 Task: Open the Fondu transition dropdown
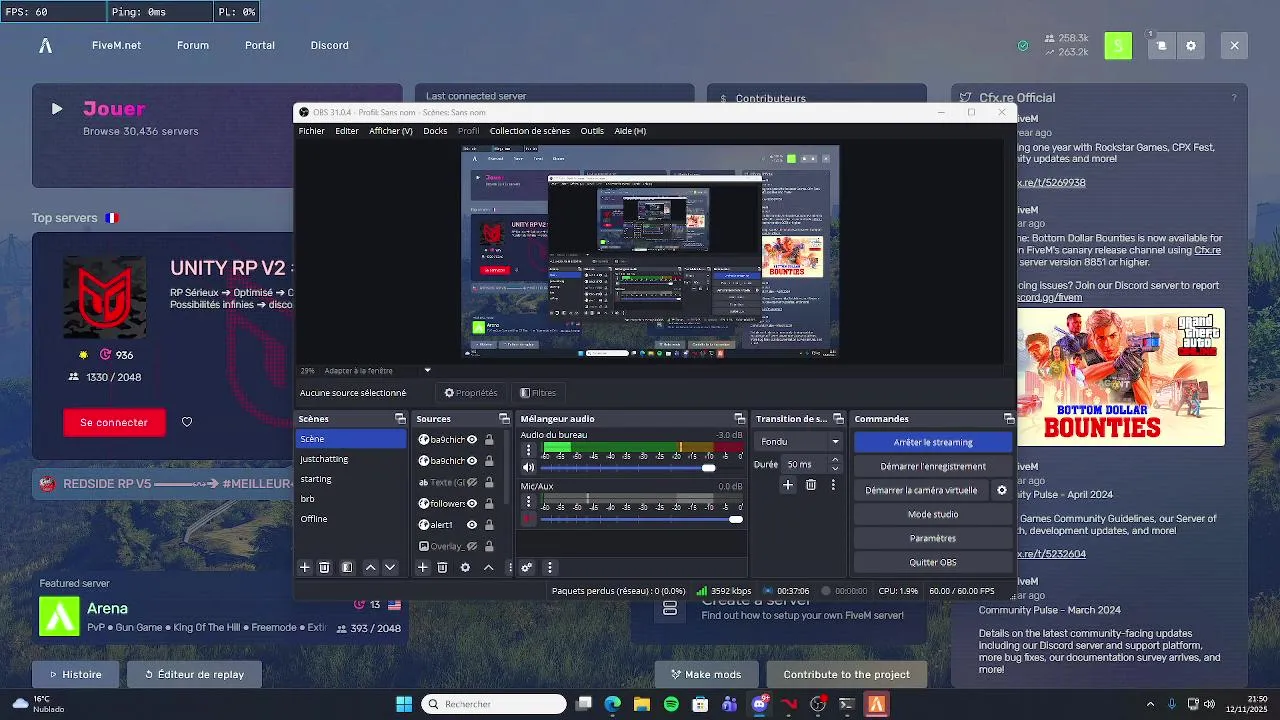[x=800, y=442]
